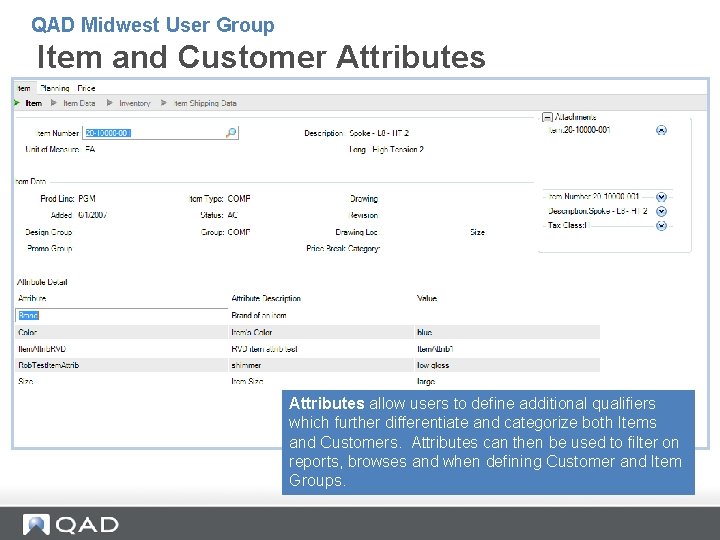Image resolution: width=720 pixels, height=540 pixels.
Task: Click the Item Number lookup magnifier icon
Action: coord(231,133)
